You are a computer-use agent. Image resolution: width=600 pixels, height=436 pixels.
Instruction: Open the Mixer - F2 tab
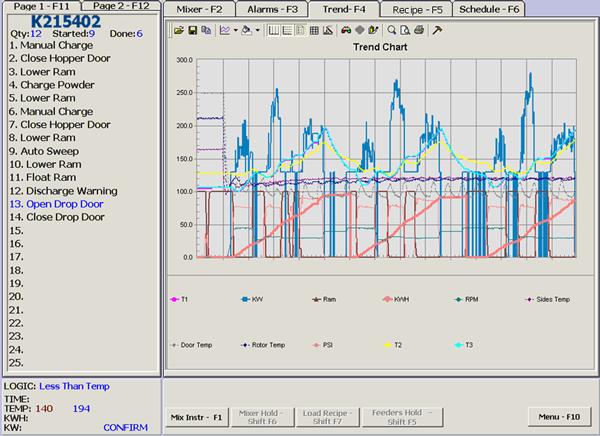click(x=199, y=9)
